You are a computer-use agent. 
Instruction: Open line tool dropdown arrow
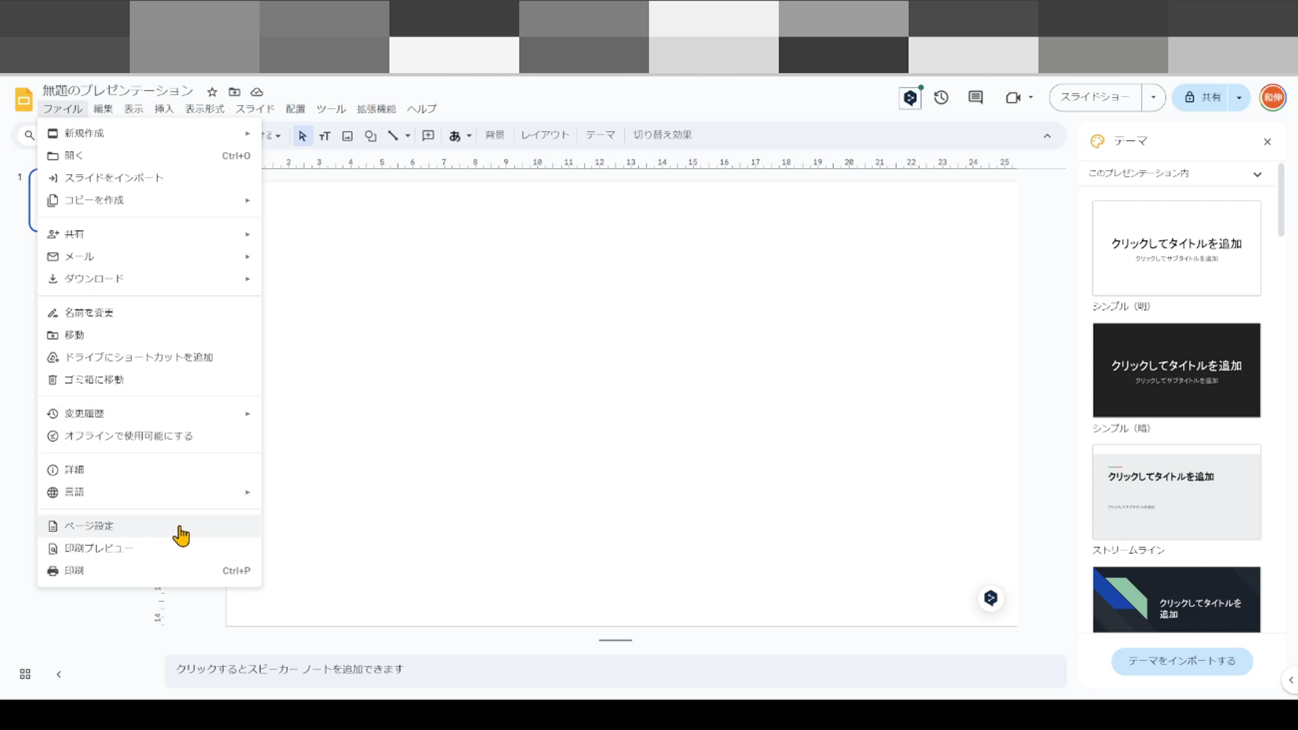click(407, 136)
